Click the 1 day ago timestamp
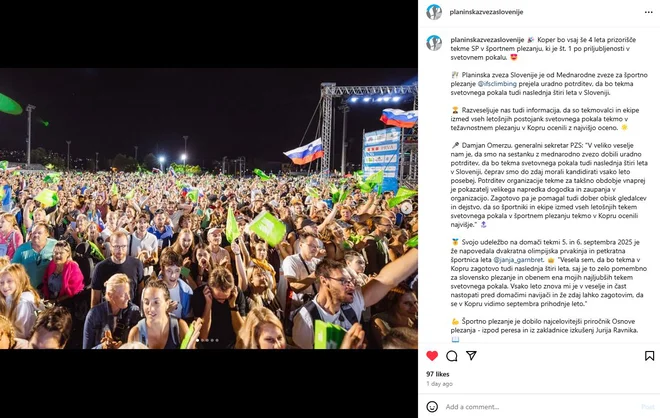This screenshot has height=418, width=660. coord(439,383)
